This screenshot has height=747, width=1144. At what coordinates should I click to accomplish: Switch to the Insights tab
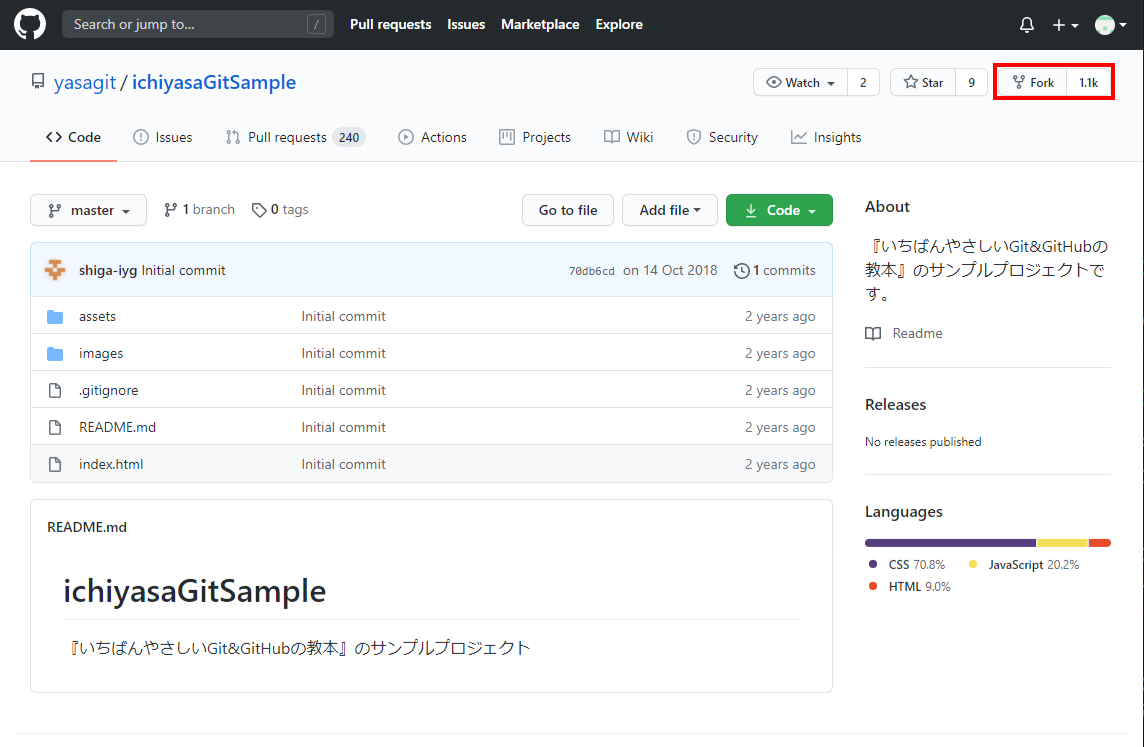click(x=826, y=137)
